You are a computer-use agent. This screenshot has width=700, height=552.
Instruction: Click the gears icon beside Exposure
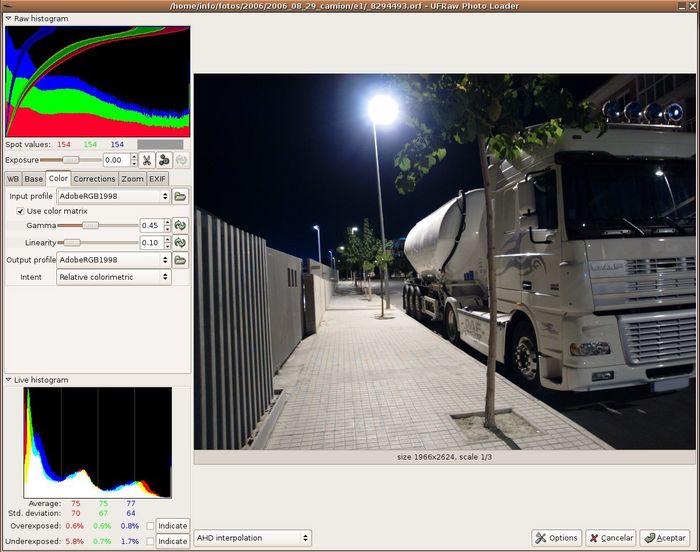164,160
